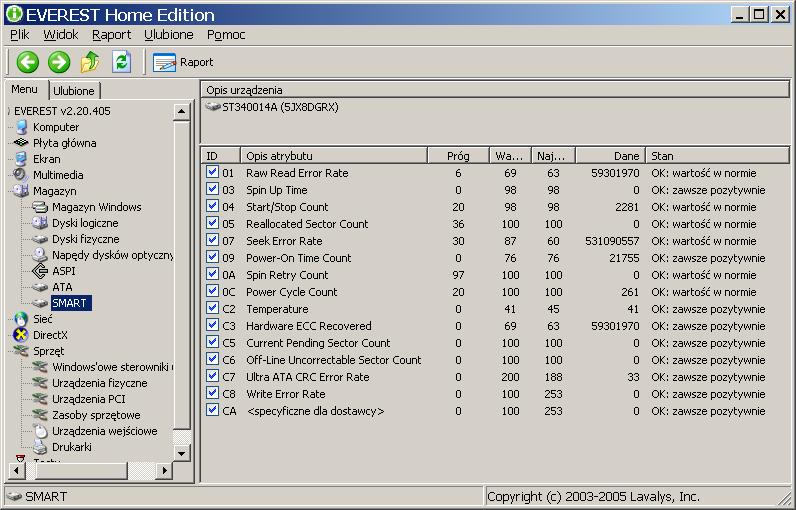Open the Widok menu
This screenshot has height=510, width=796.
pos(60,35)
